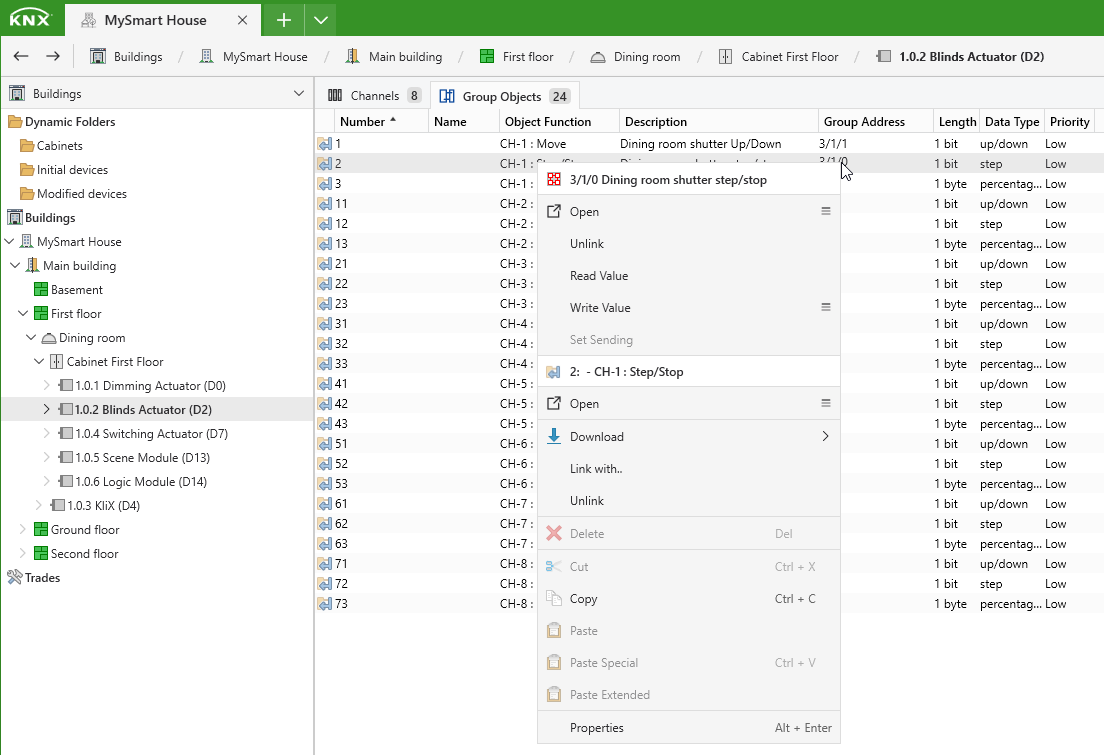Collapse the Main building tree node
Image resolution: width=1104 pixels, height=755 pixels.
click(x=15, y=266)
